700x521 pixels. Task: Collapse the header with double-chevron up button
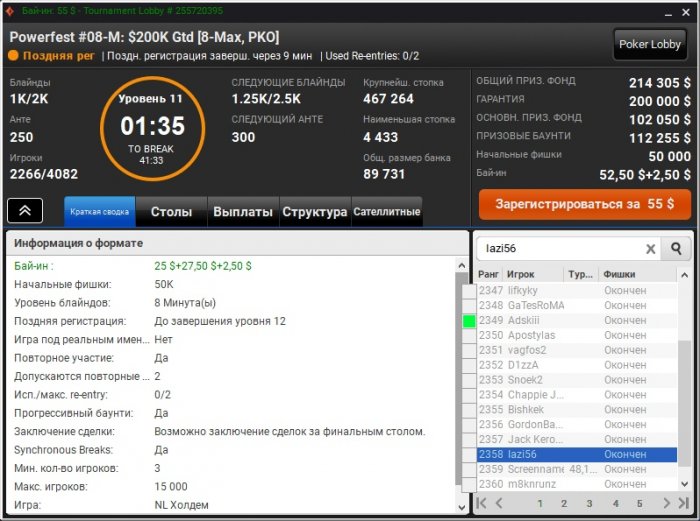(x=25, y=210)
